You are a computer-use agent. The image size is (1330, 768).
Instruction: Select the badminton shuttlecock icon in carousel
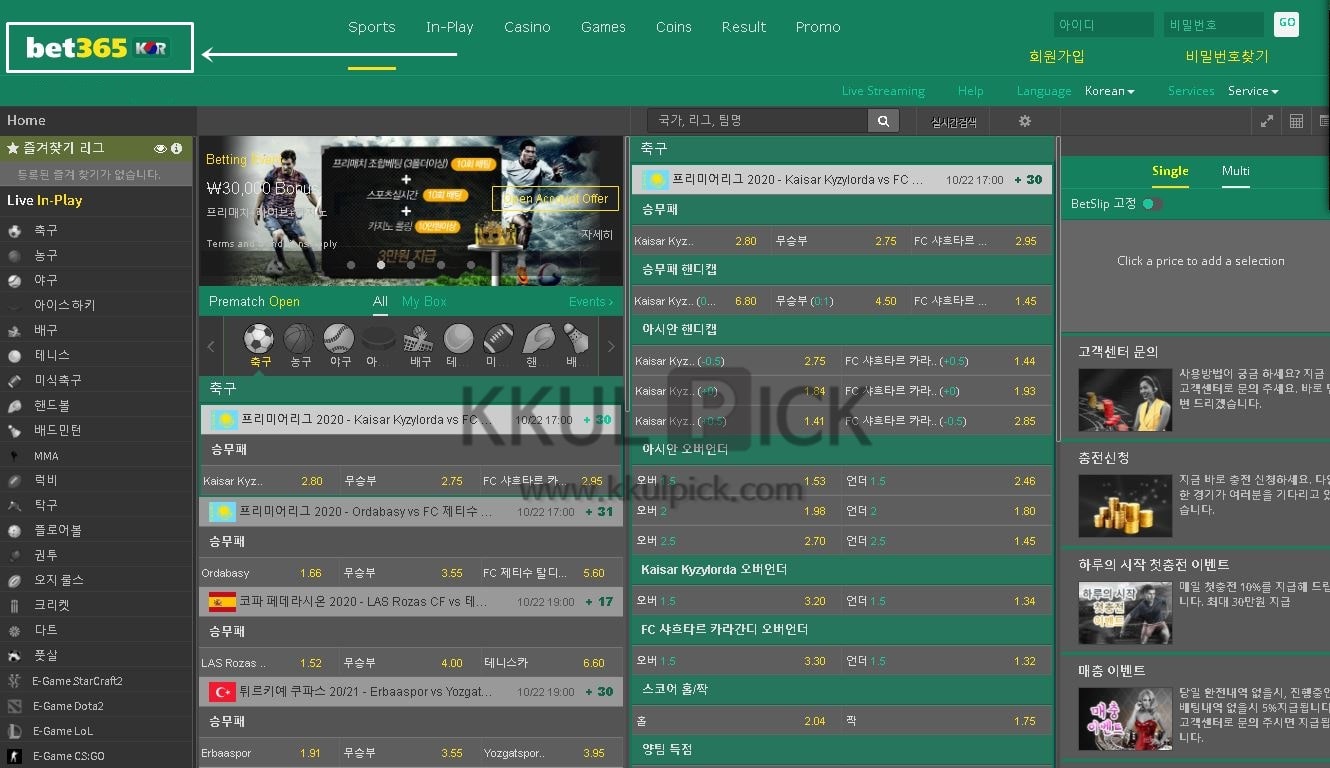[x=575, y=338]
